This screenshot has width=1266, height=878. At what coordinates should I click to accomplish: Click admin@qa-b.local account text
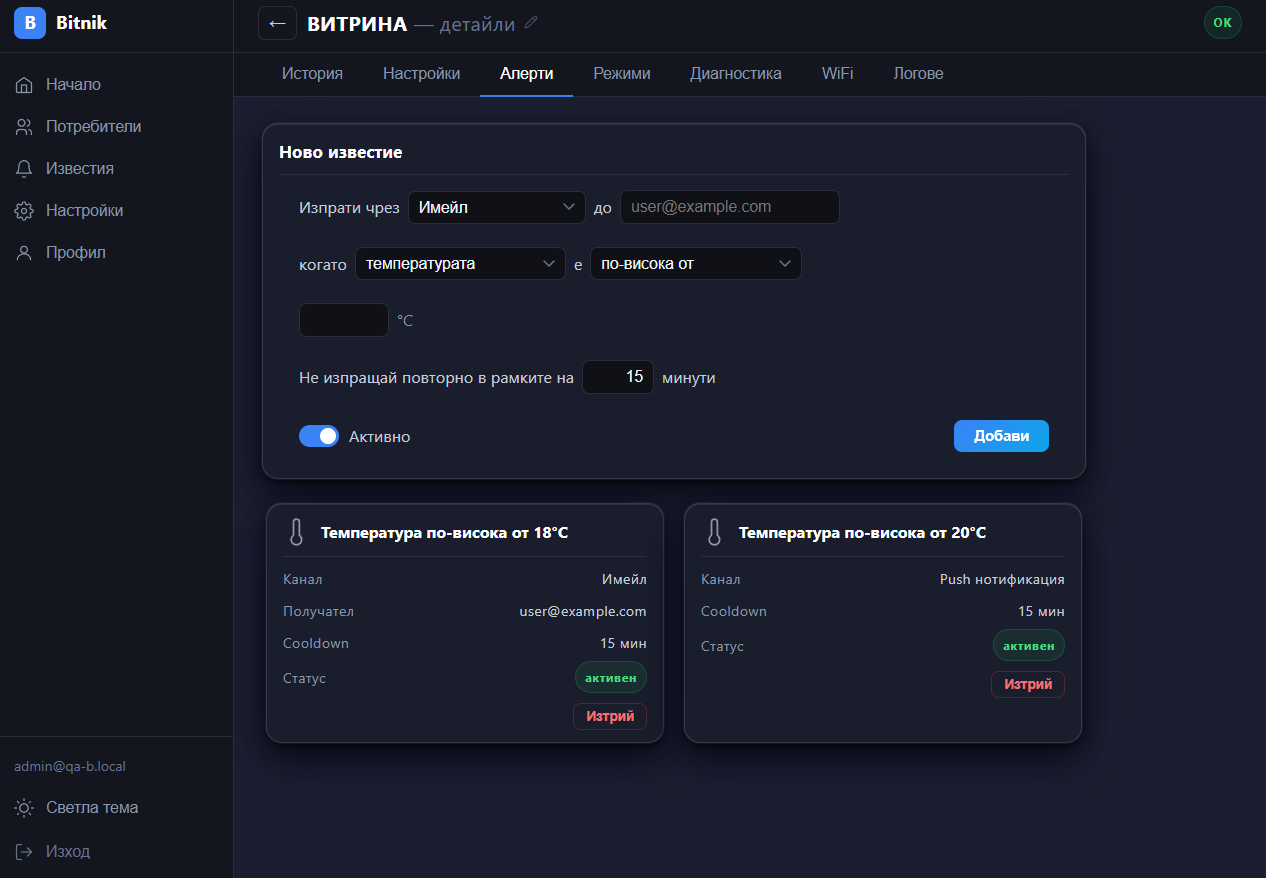coord(70,767)
